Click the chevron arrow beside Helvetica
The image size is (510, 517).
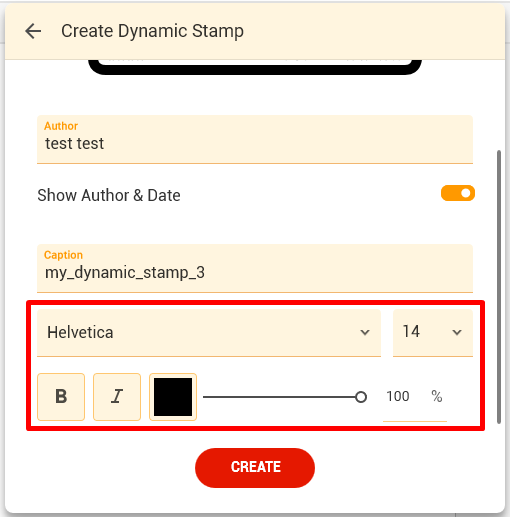(365, 332)
